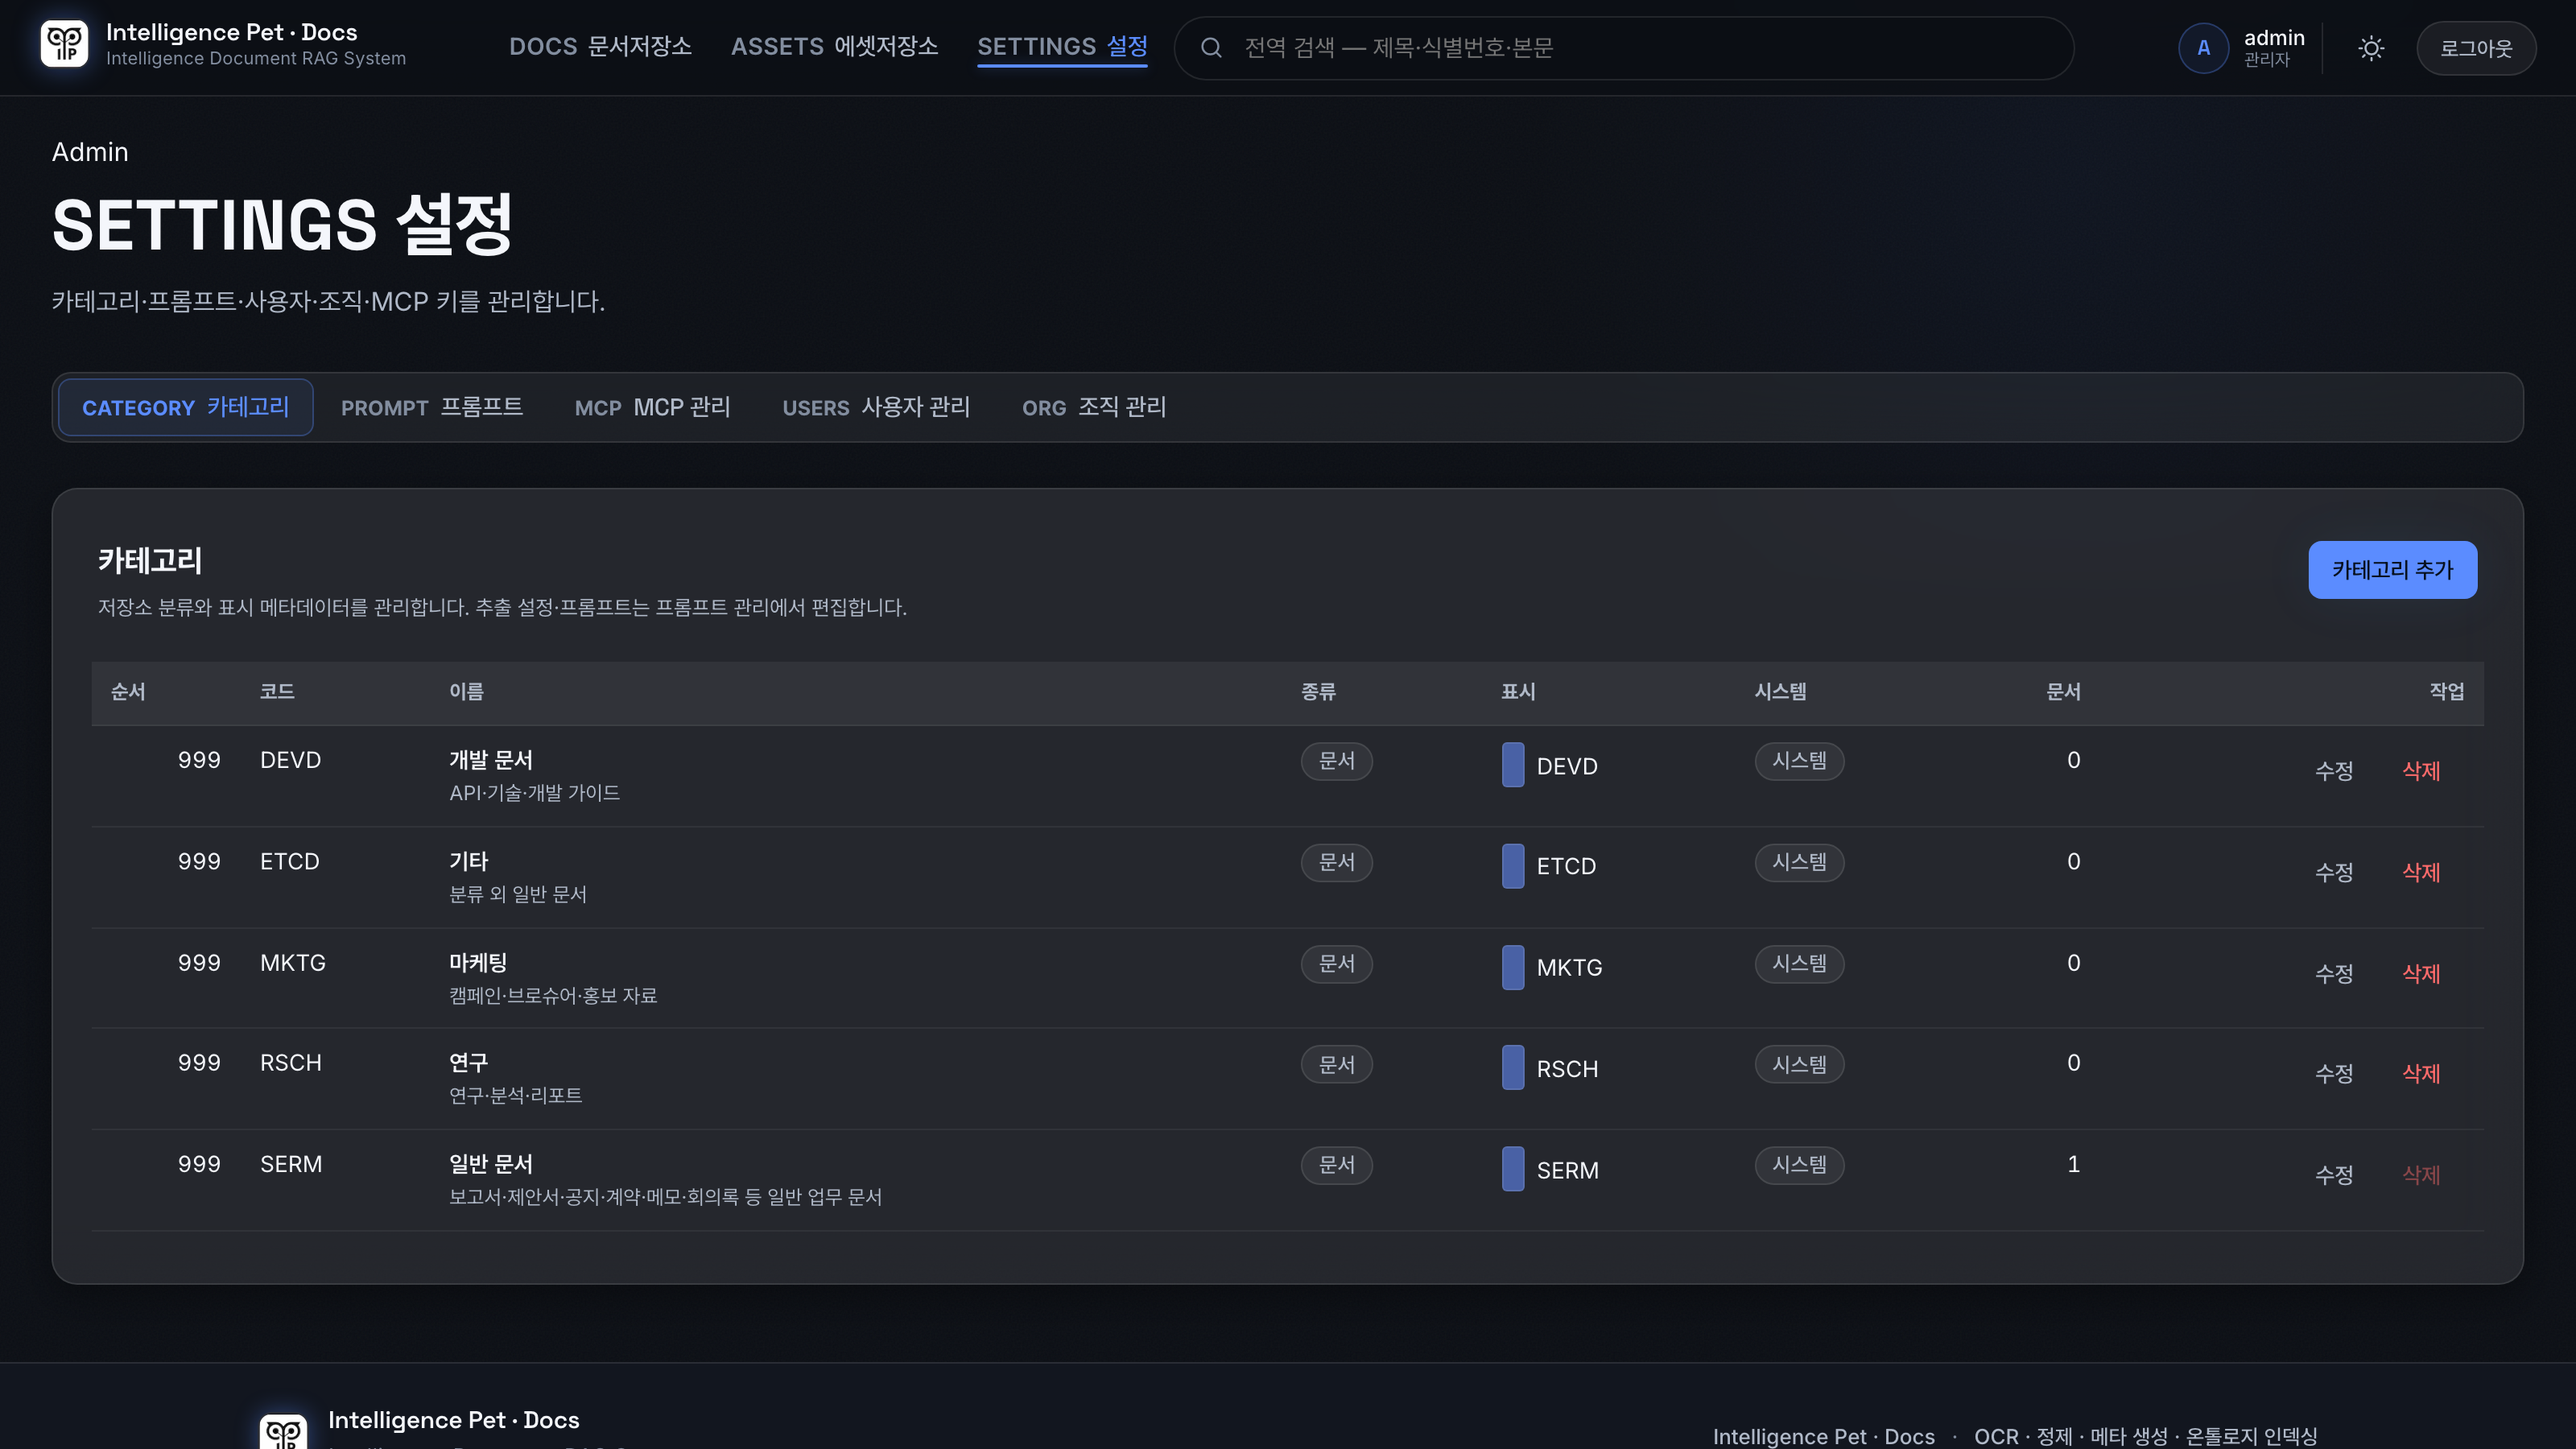Click the search magnifier icon
This screenshot has height=1449, width=2576.
click(1211, 47)
